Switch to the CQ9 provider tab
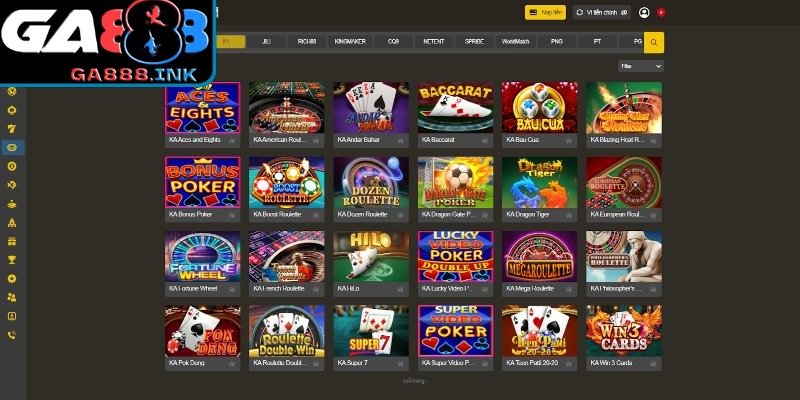 click(x=393, y=42)
